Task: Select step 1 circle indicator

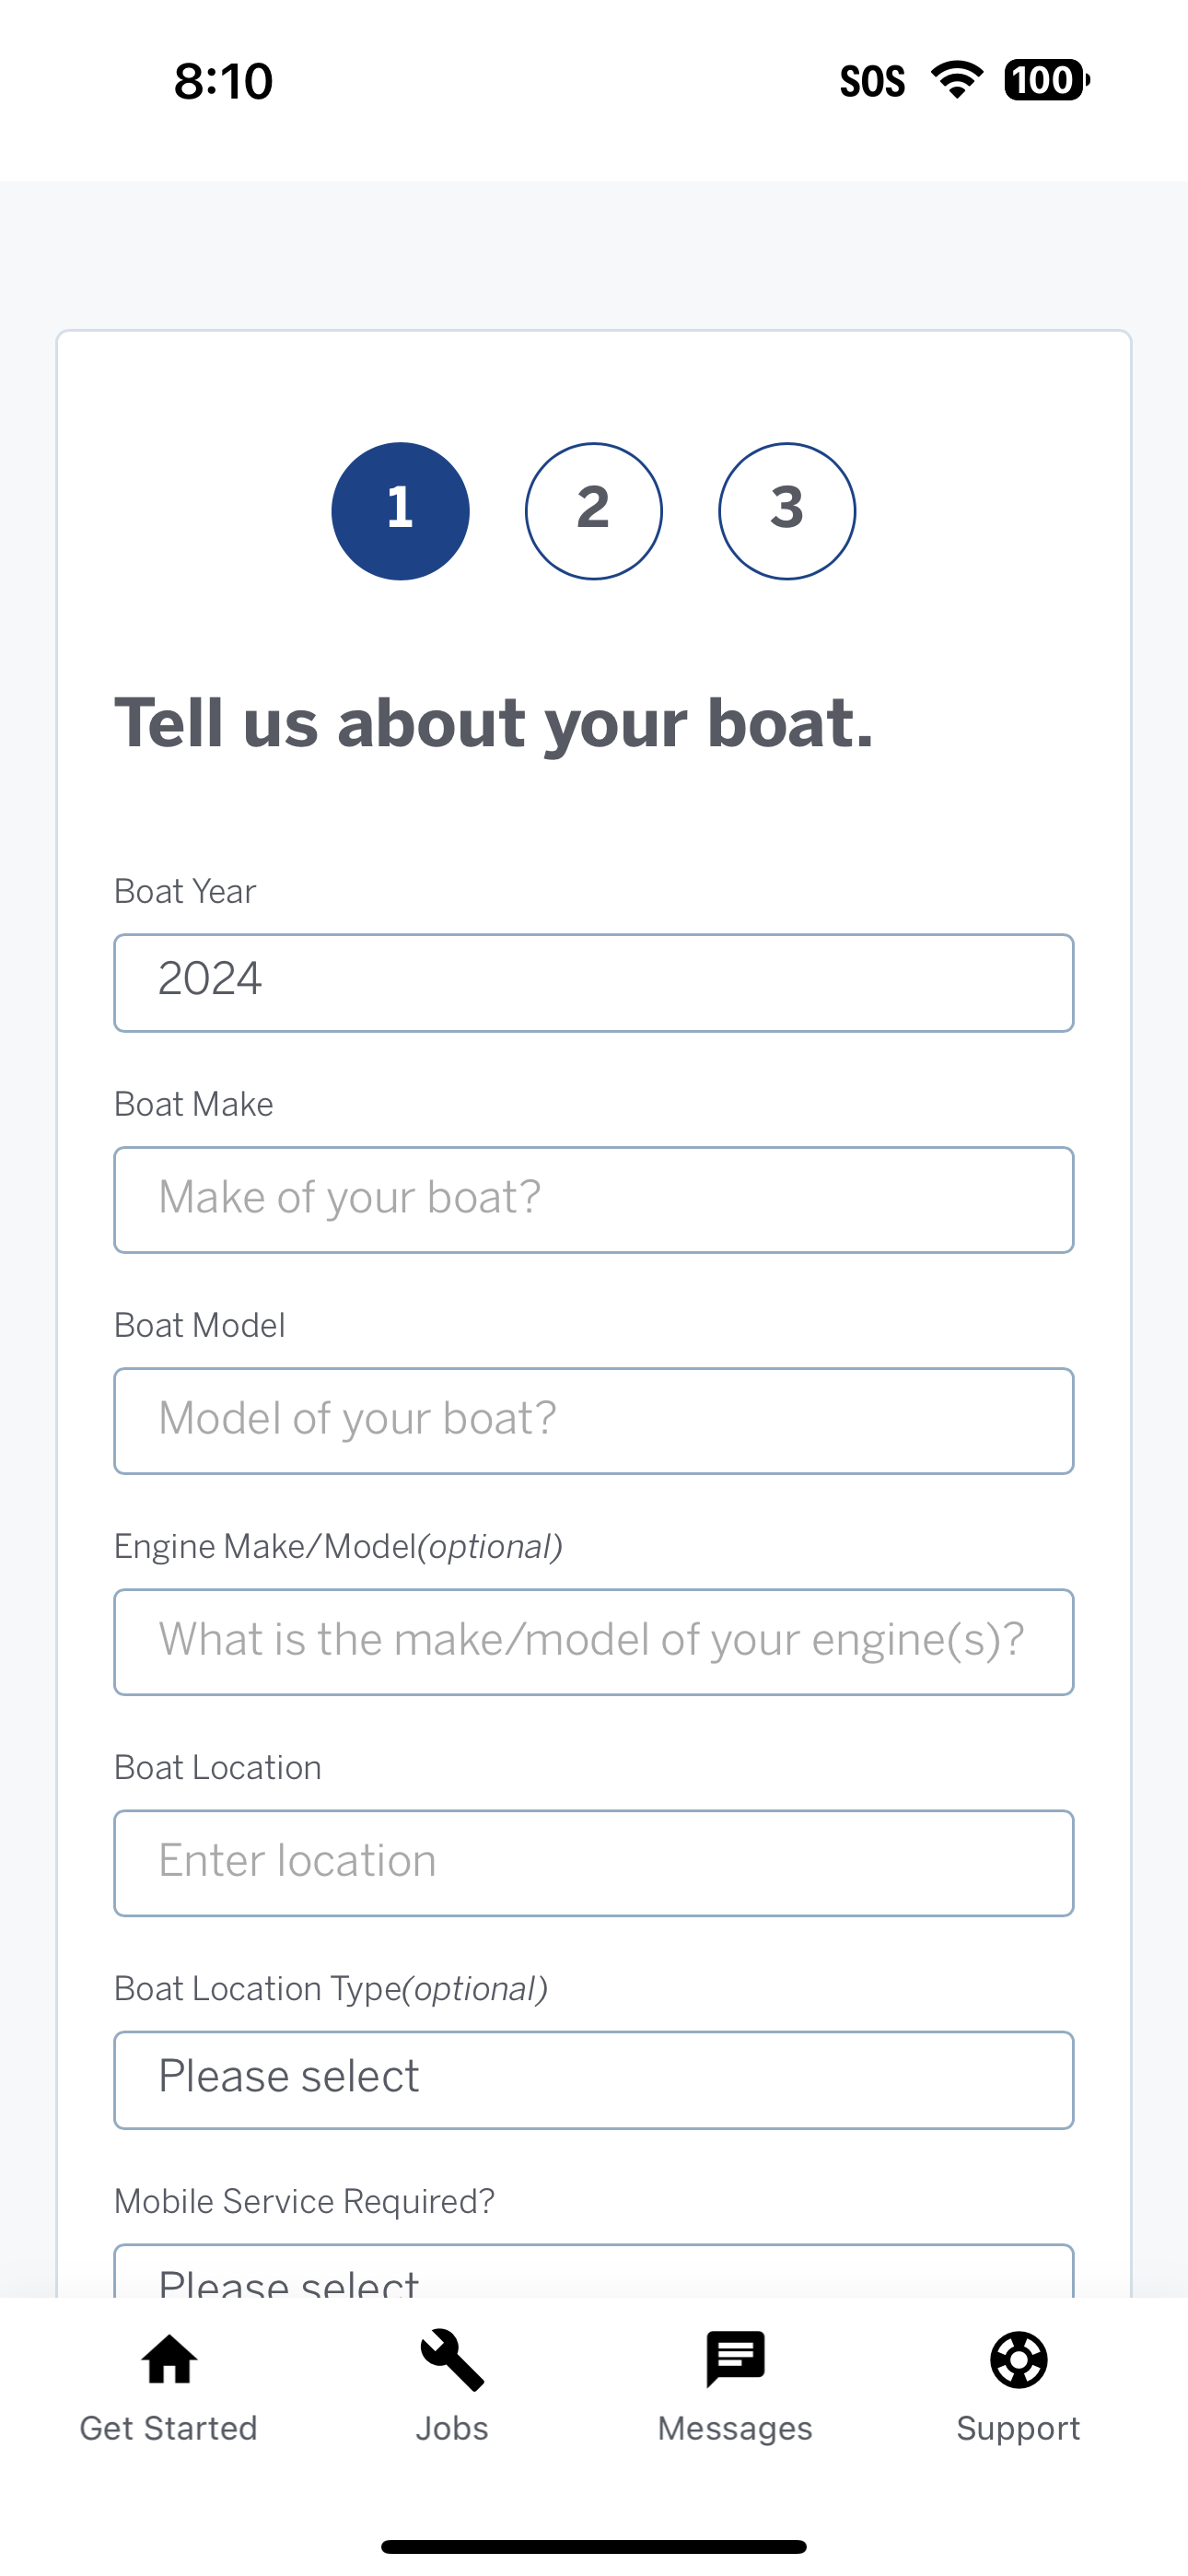Action: tap(400, 511)
